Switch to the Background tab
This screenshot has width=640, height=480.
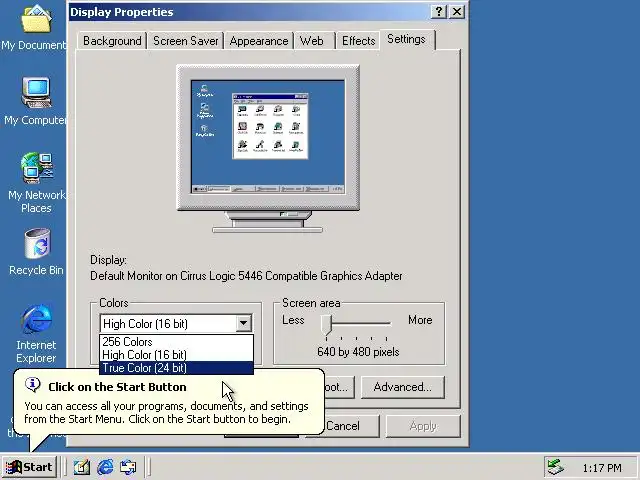coord(112,41)
